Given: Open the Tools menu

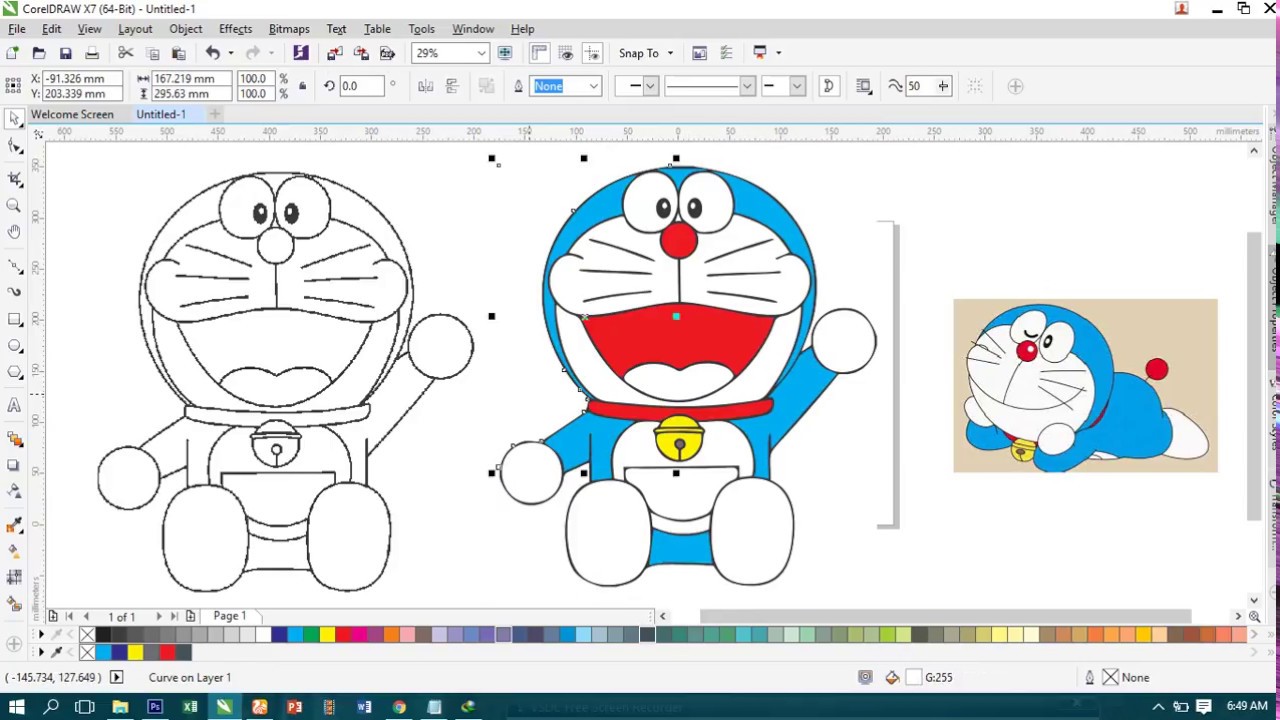Looking at the screenshot, I should coord(421,29).
